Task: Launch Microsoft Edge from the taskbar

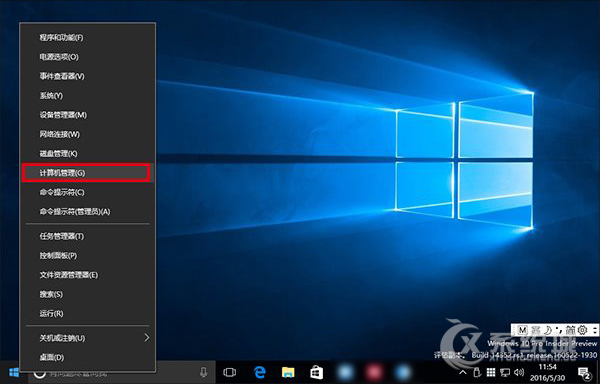Action: [x=260, y=372]
